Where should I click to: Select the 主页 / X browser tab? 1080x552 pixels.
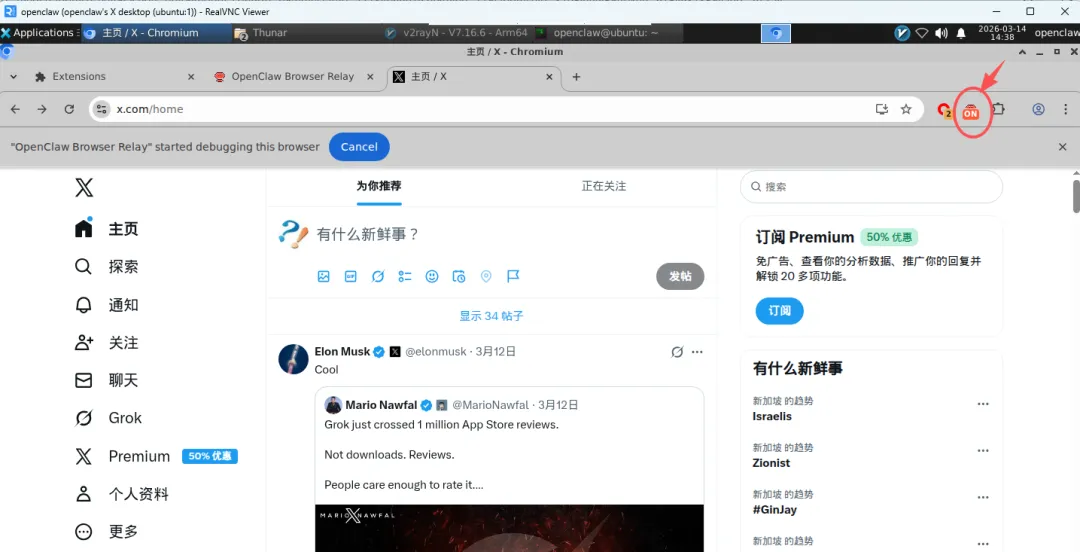coord(473,76)
